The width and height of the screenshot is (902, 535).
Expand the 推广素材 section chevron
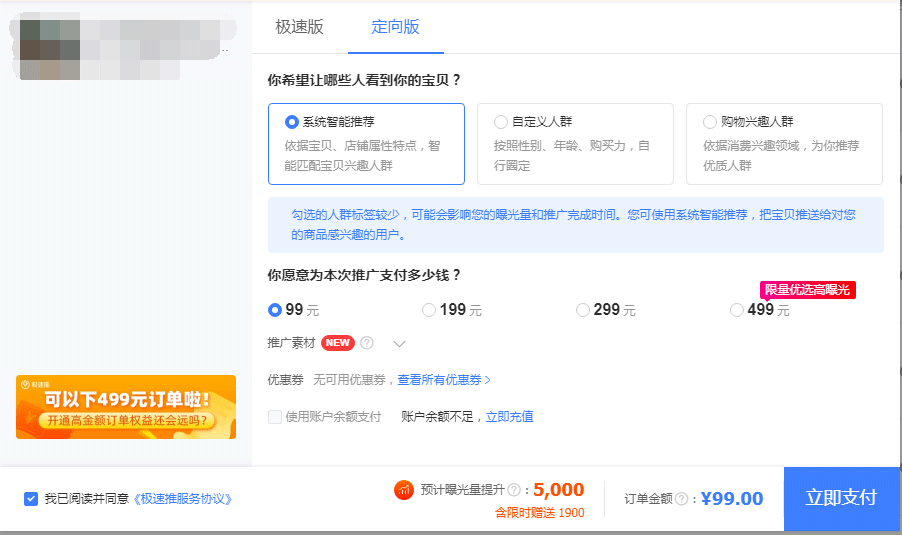(400, 344)
